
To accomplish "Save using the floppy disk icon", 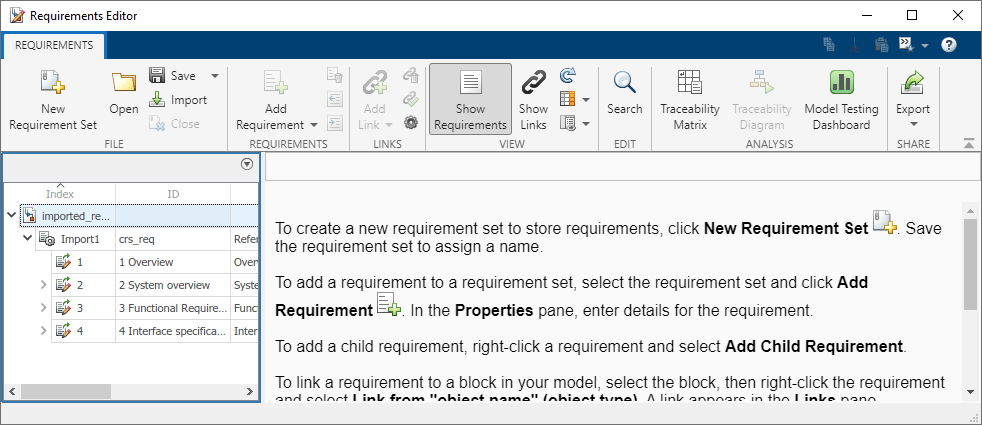I will [x=157, y=75].
